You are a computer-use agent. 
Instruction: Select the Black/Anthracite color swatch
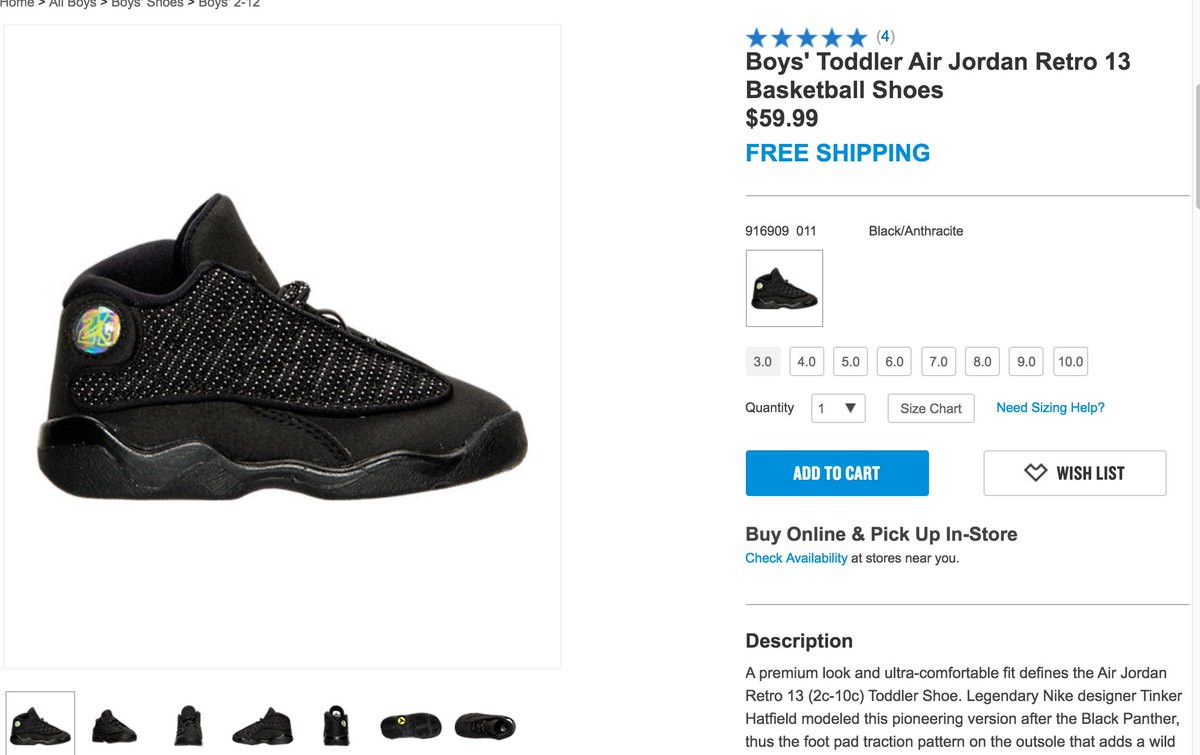(784, 288)
